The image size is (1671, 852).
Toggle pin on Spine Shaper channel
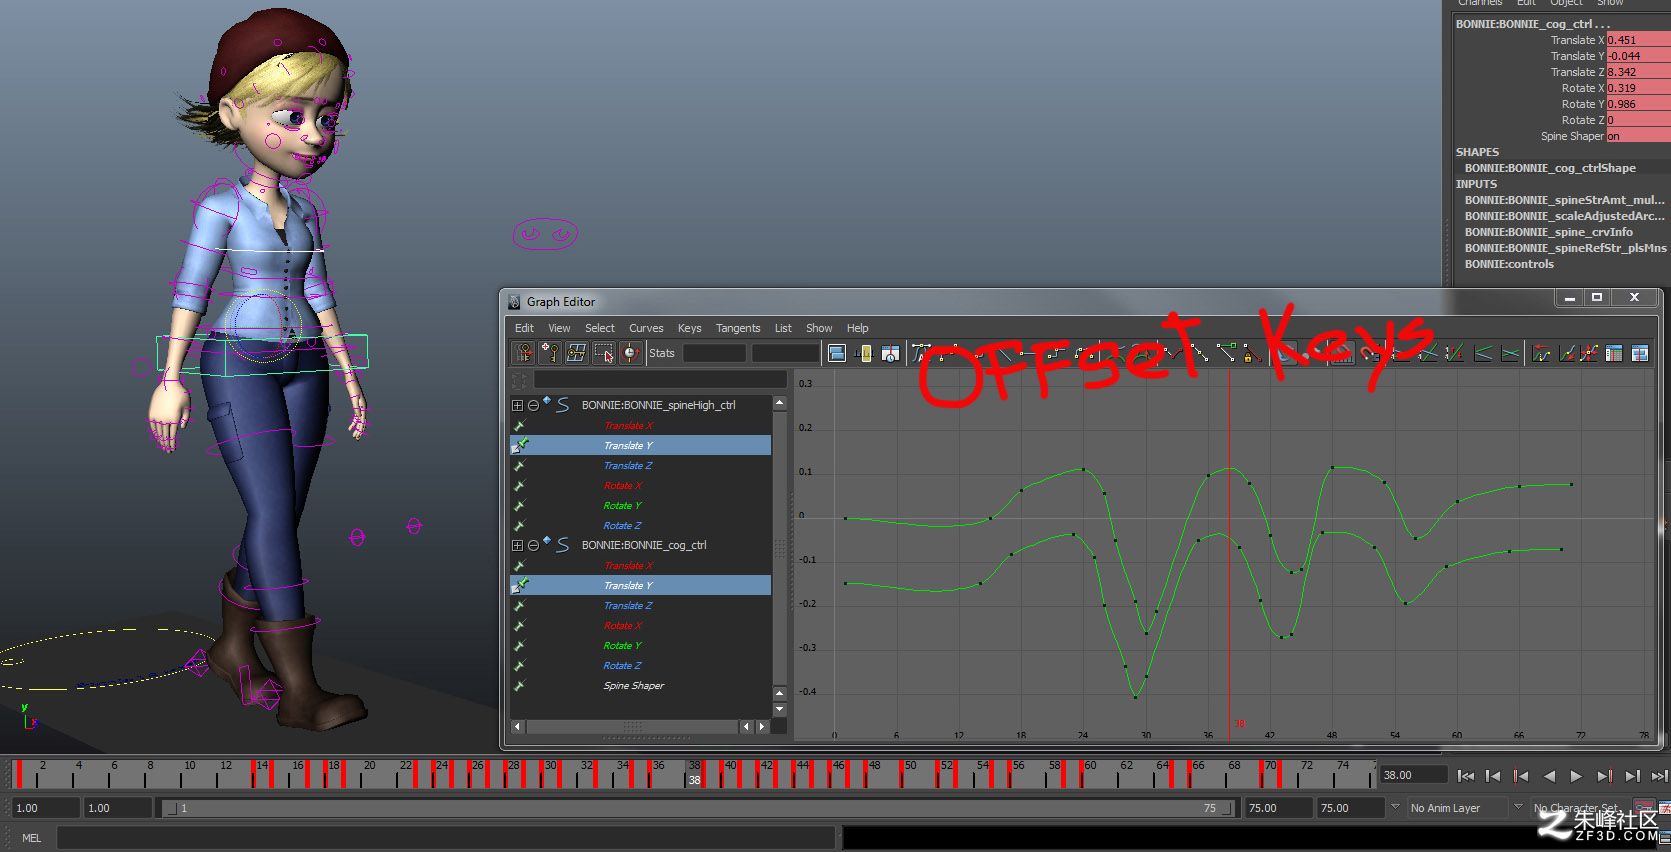tap(519, 685)
